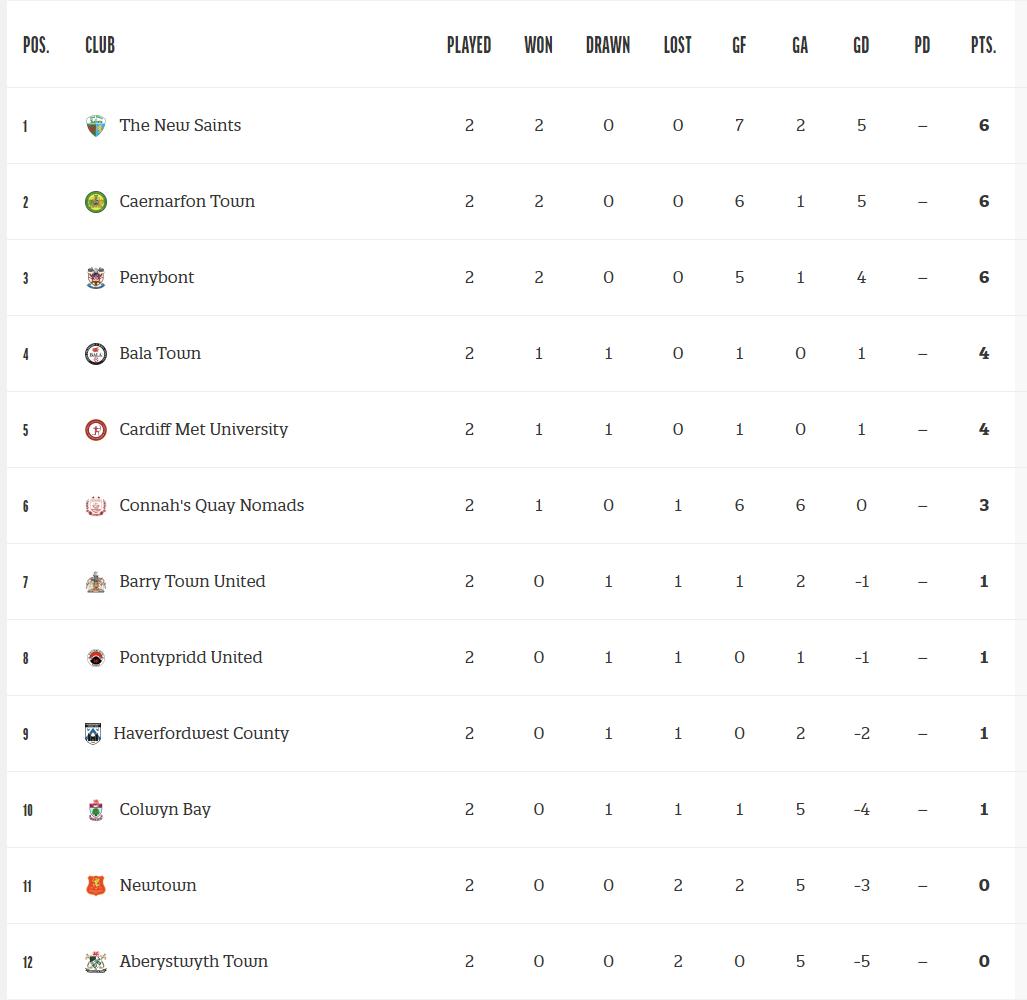
Task: Click Connah's Quay Nomads badge
Action: pos(96,506)
